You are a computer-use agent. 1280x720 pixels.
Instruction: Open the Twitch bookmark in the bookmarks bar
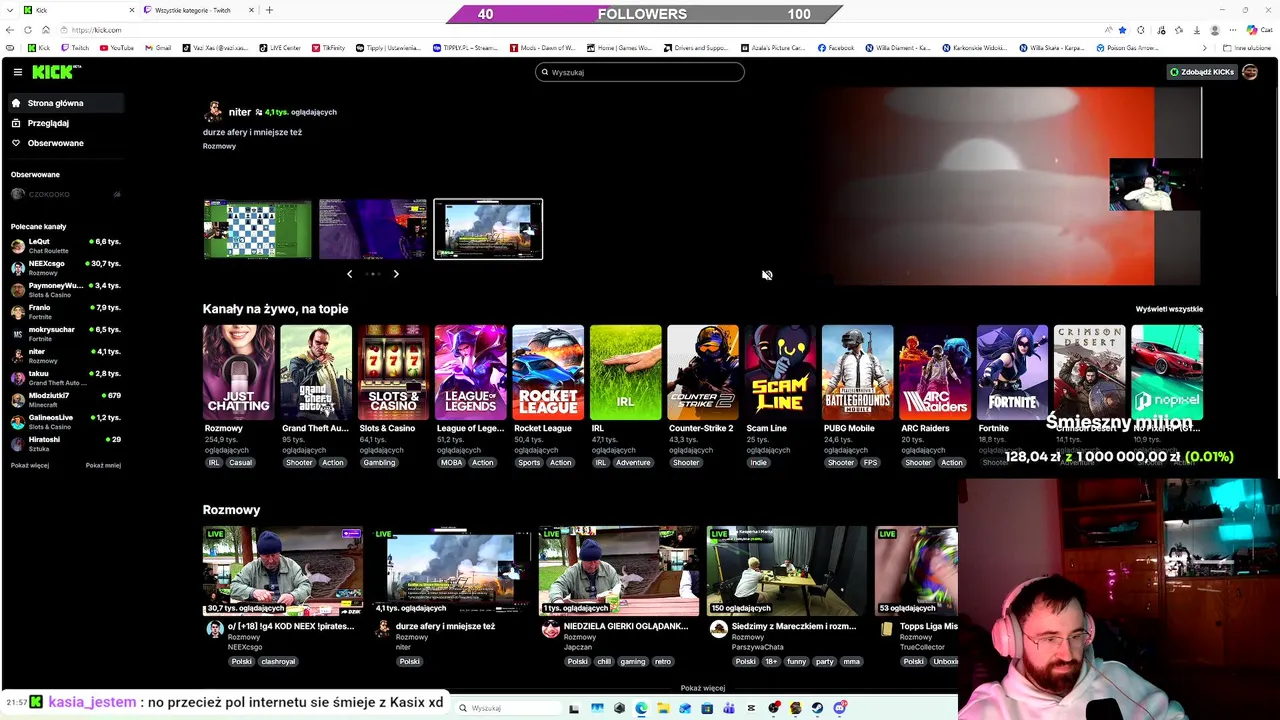(x=75, y=48)
